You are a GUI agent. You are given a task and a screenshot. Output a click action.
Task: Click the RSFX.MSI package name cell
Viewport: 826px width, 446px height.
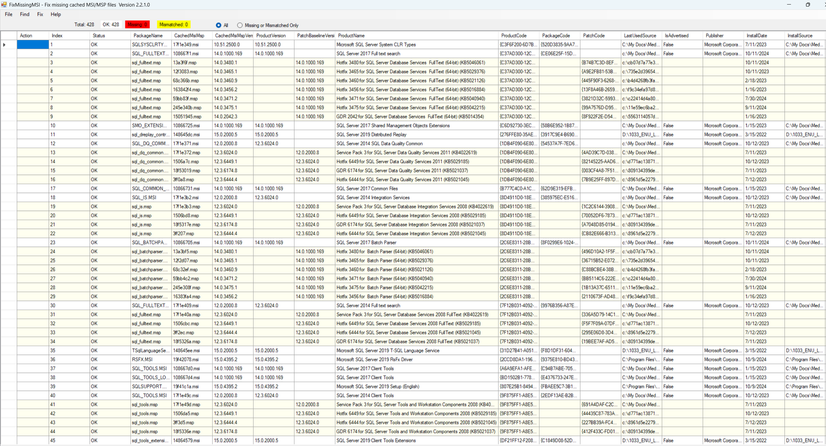[x=151, y=360]
